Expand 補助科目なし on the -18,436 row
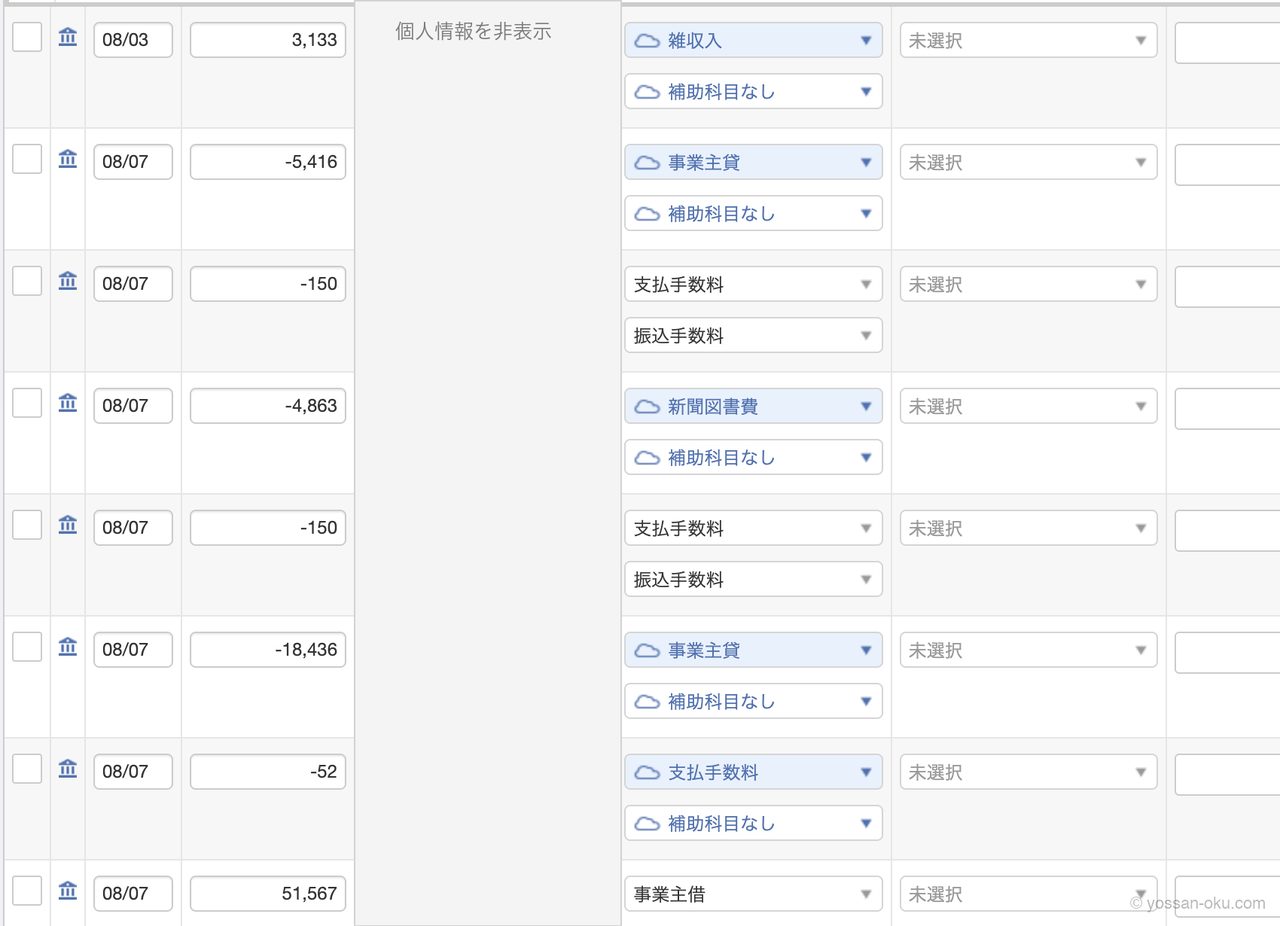 tap(754, 702)
